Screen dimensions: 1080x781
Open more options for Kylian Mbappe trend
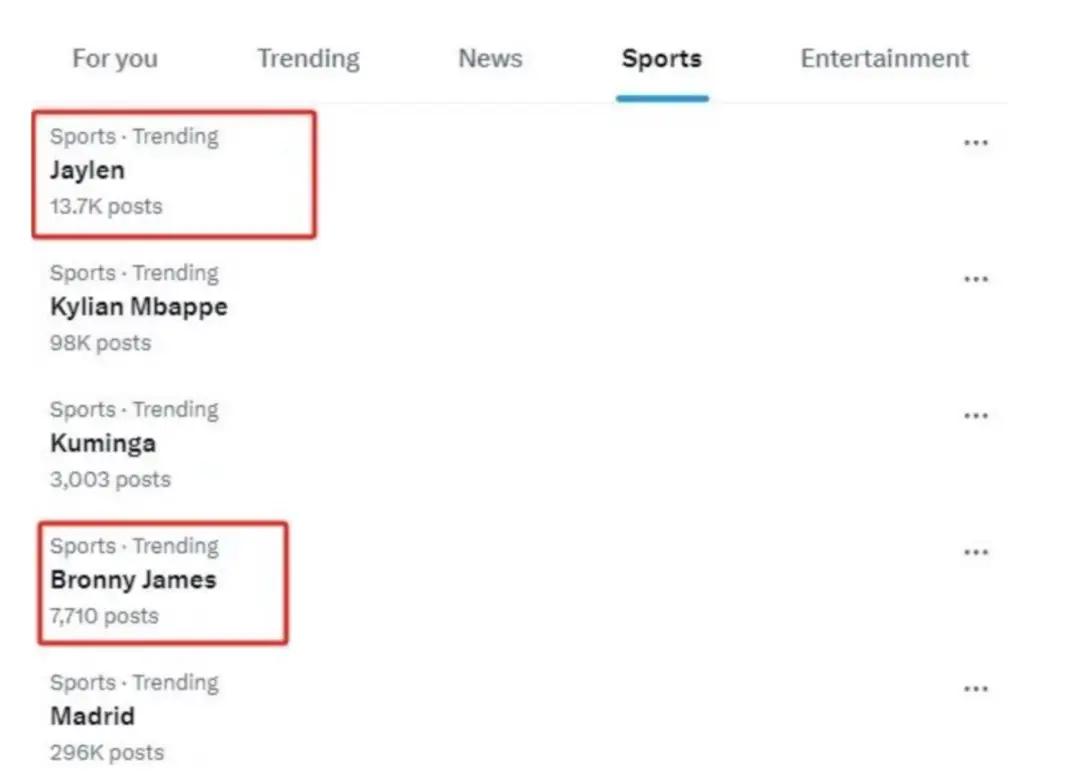coord(975,279)
